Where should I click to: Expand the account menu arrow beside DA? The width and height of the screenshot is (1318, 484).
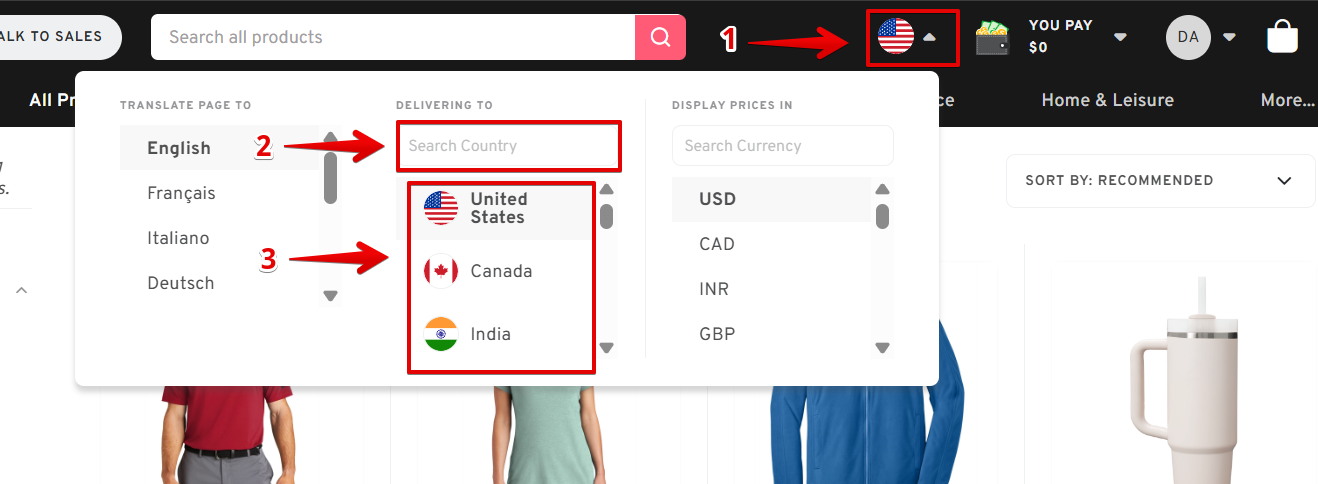click(x=1230, y=38)
